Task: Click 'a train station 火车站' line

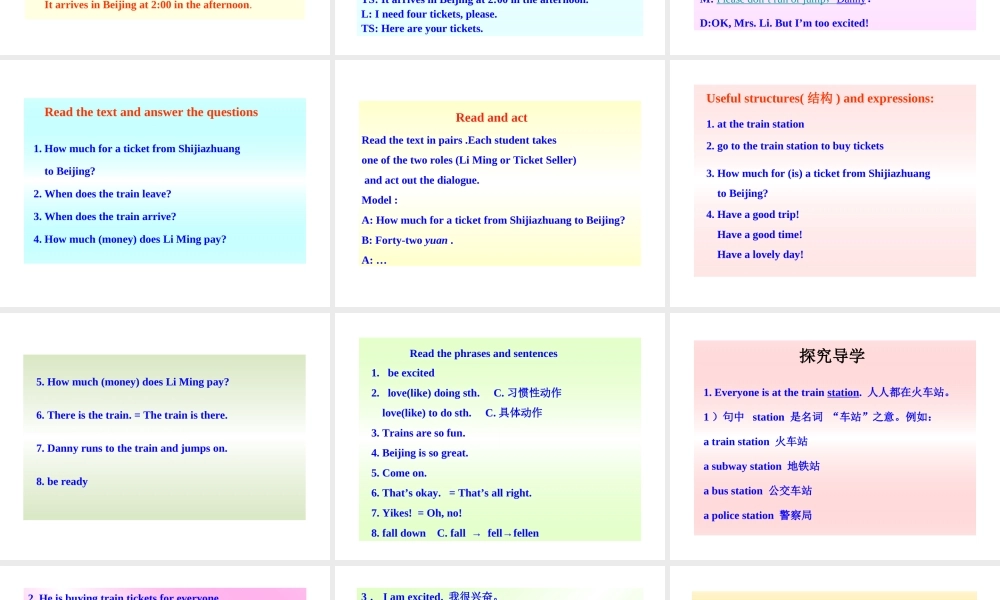Action: coord(755,441)
